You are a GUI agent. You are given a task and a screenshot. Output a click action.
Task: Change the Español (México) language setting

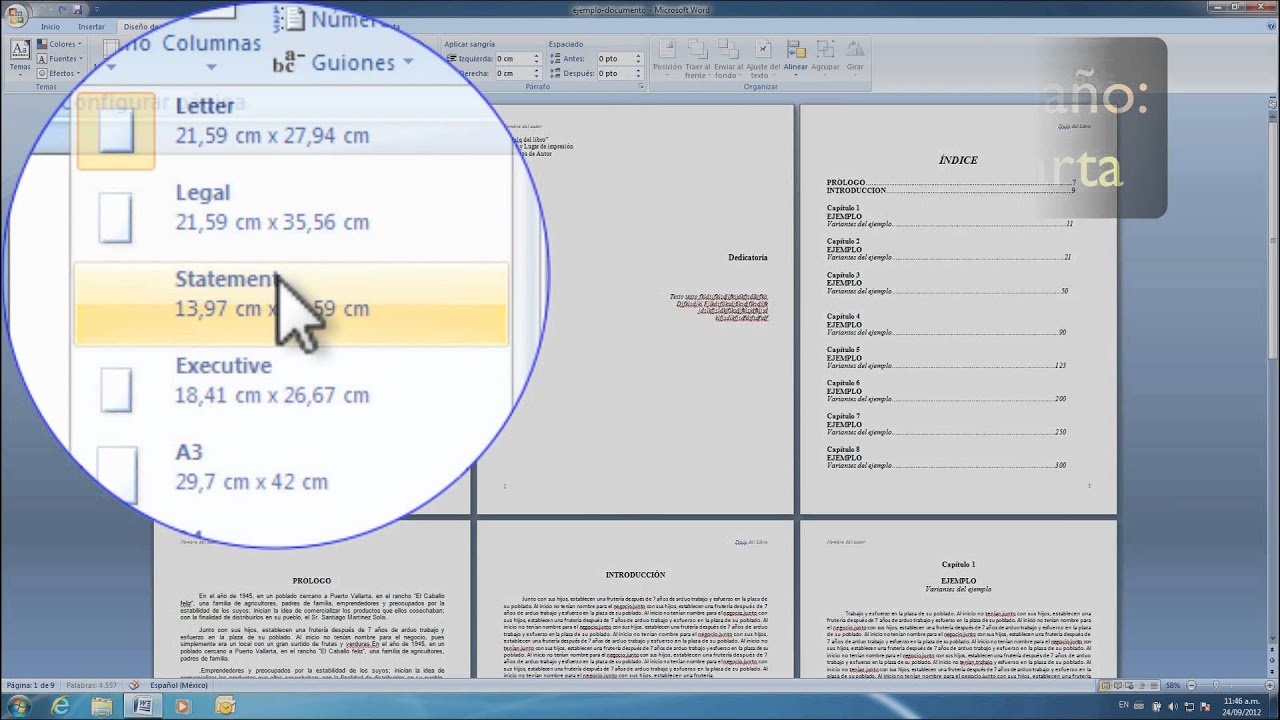(x=179, y=685)
